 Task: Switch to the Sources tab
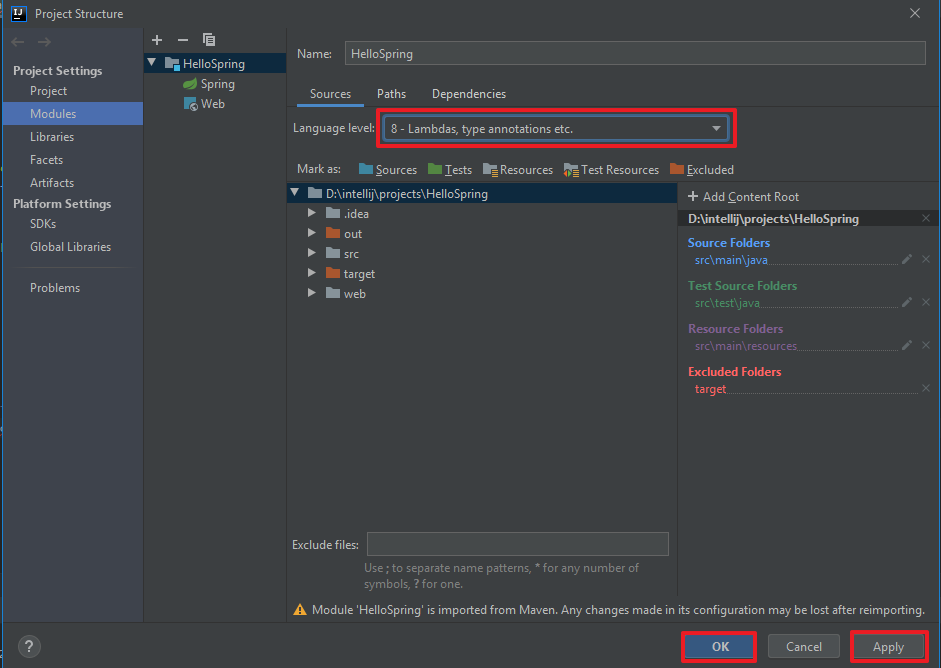coord(330,94)
